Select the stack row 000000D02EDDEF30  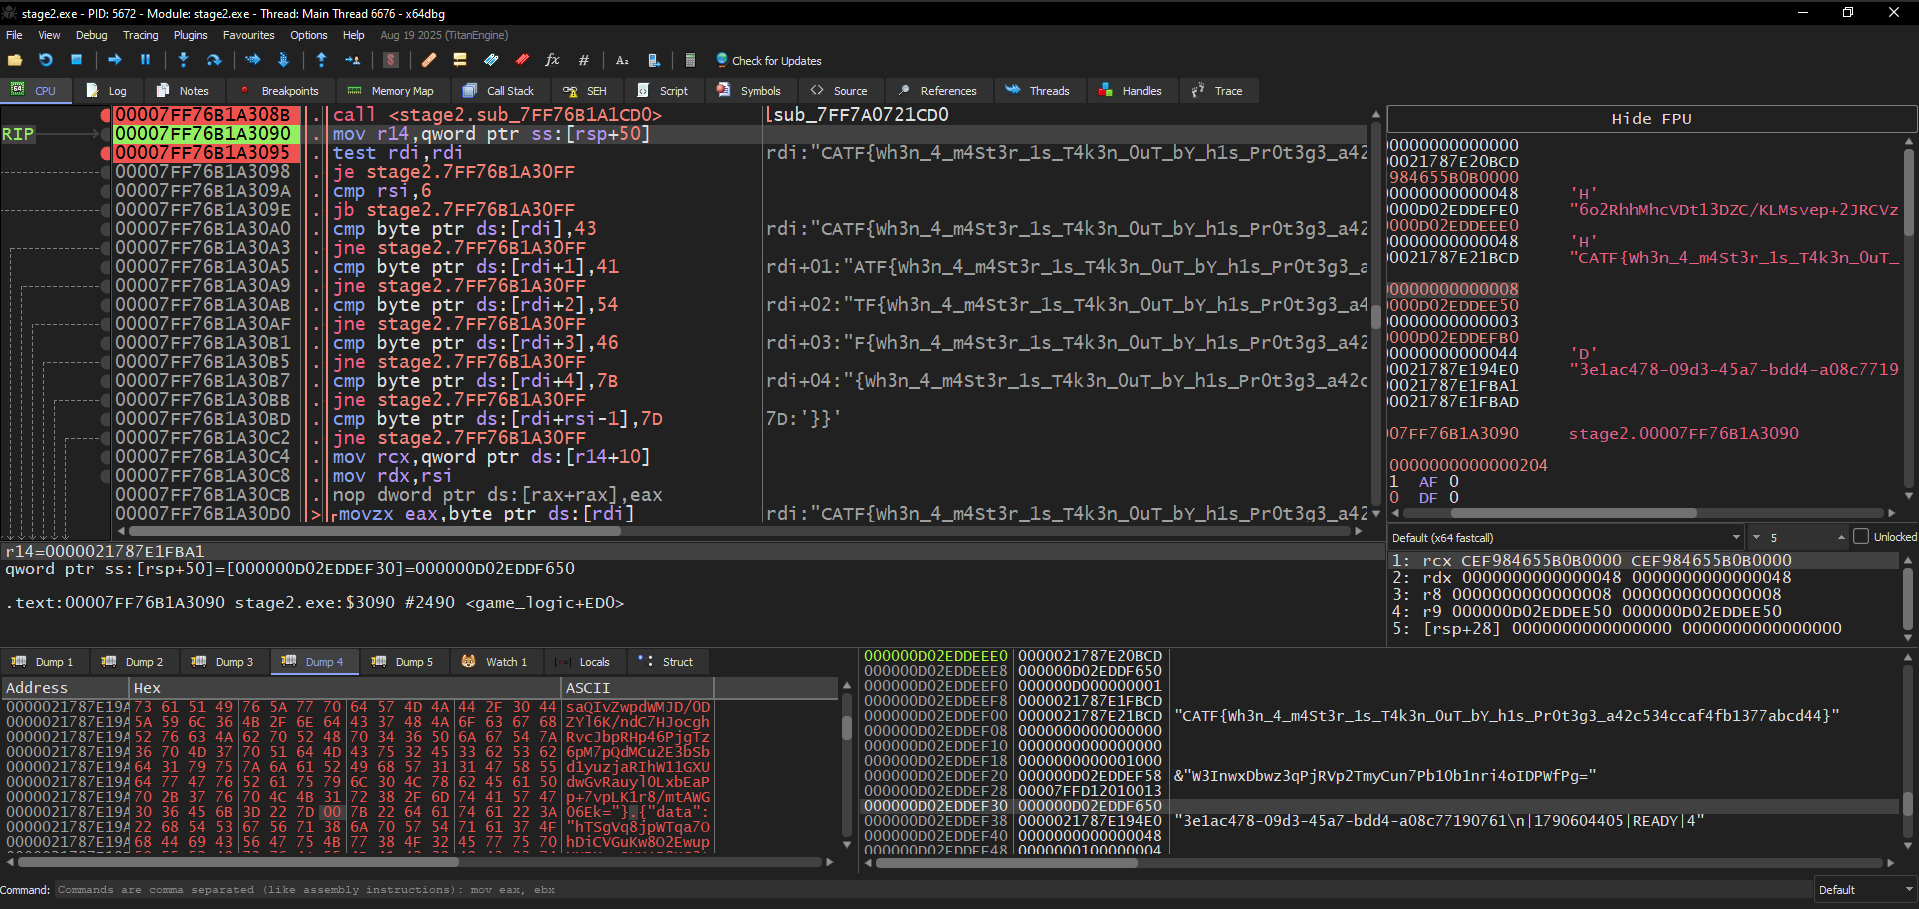[1380, 806]
